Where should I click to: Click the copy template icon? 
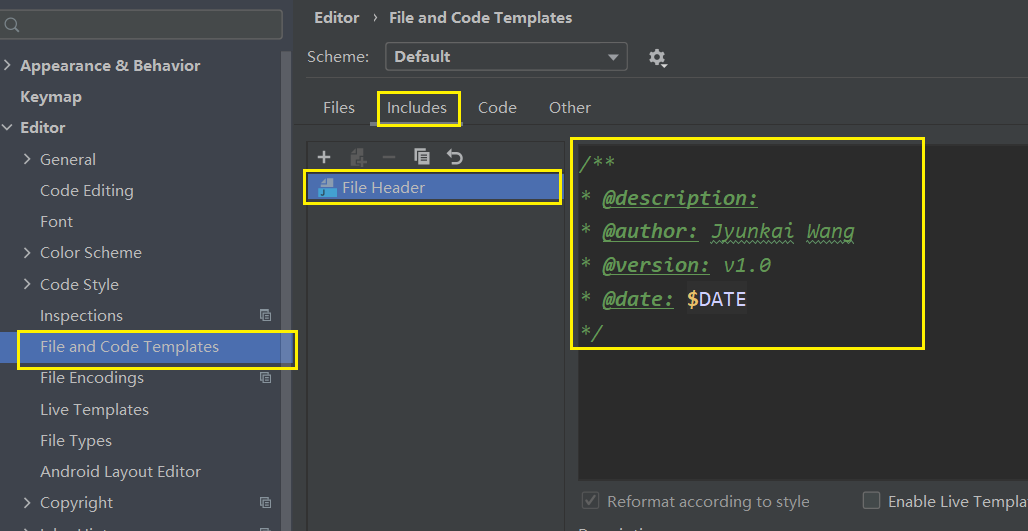(422, 157)
